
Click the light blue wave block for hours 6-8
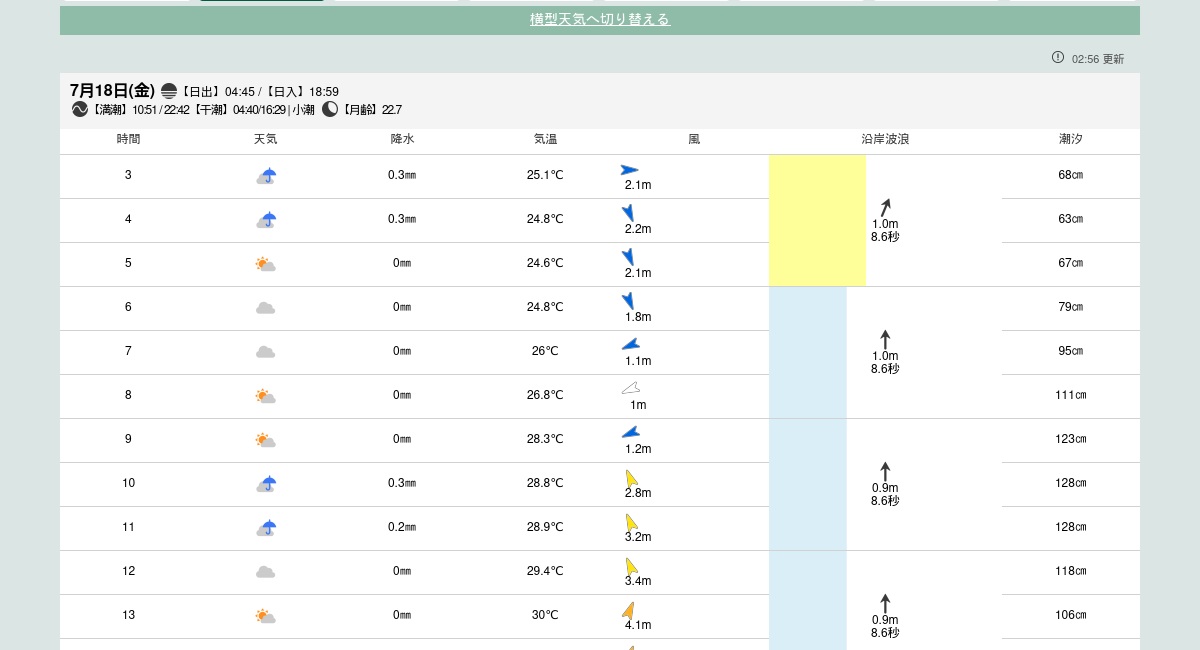[x=807, y=352]
